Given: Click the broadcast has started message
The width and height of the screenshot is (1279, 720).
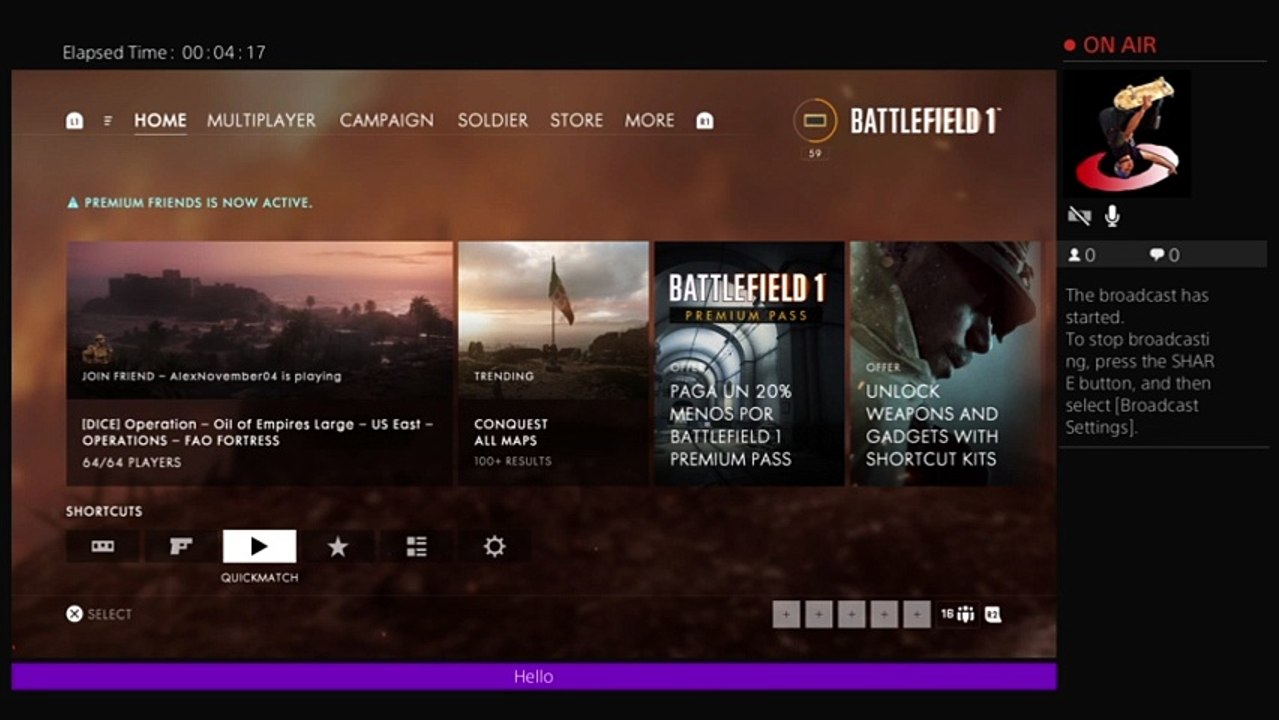Looking at the screenshot, I should pos(1140,361).
